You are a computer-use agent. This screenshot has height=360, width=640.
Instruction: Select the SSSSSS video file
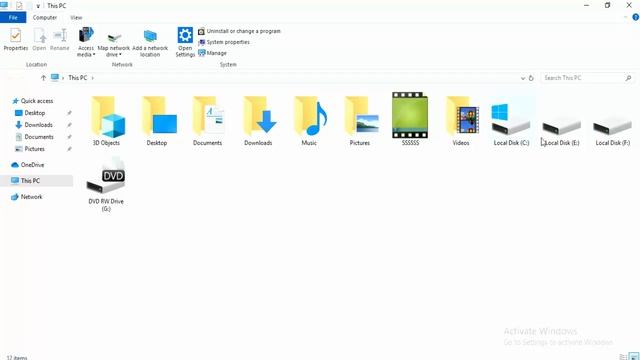[x=410, y=119]
